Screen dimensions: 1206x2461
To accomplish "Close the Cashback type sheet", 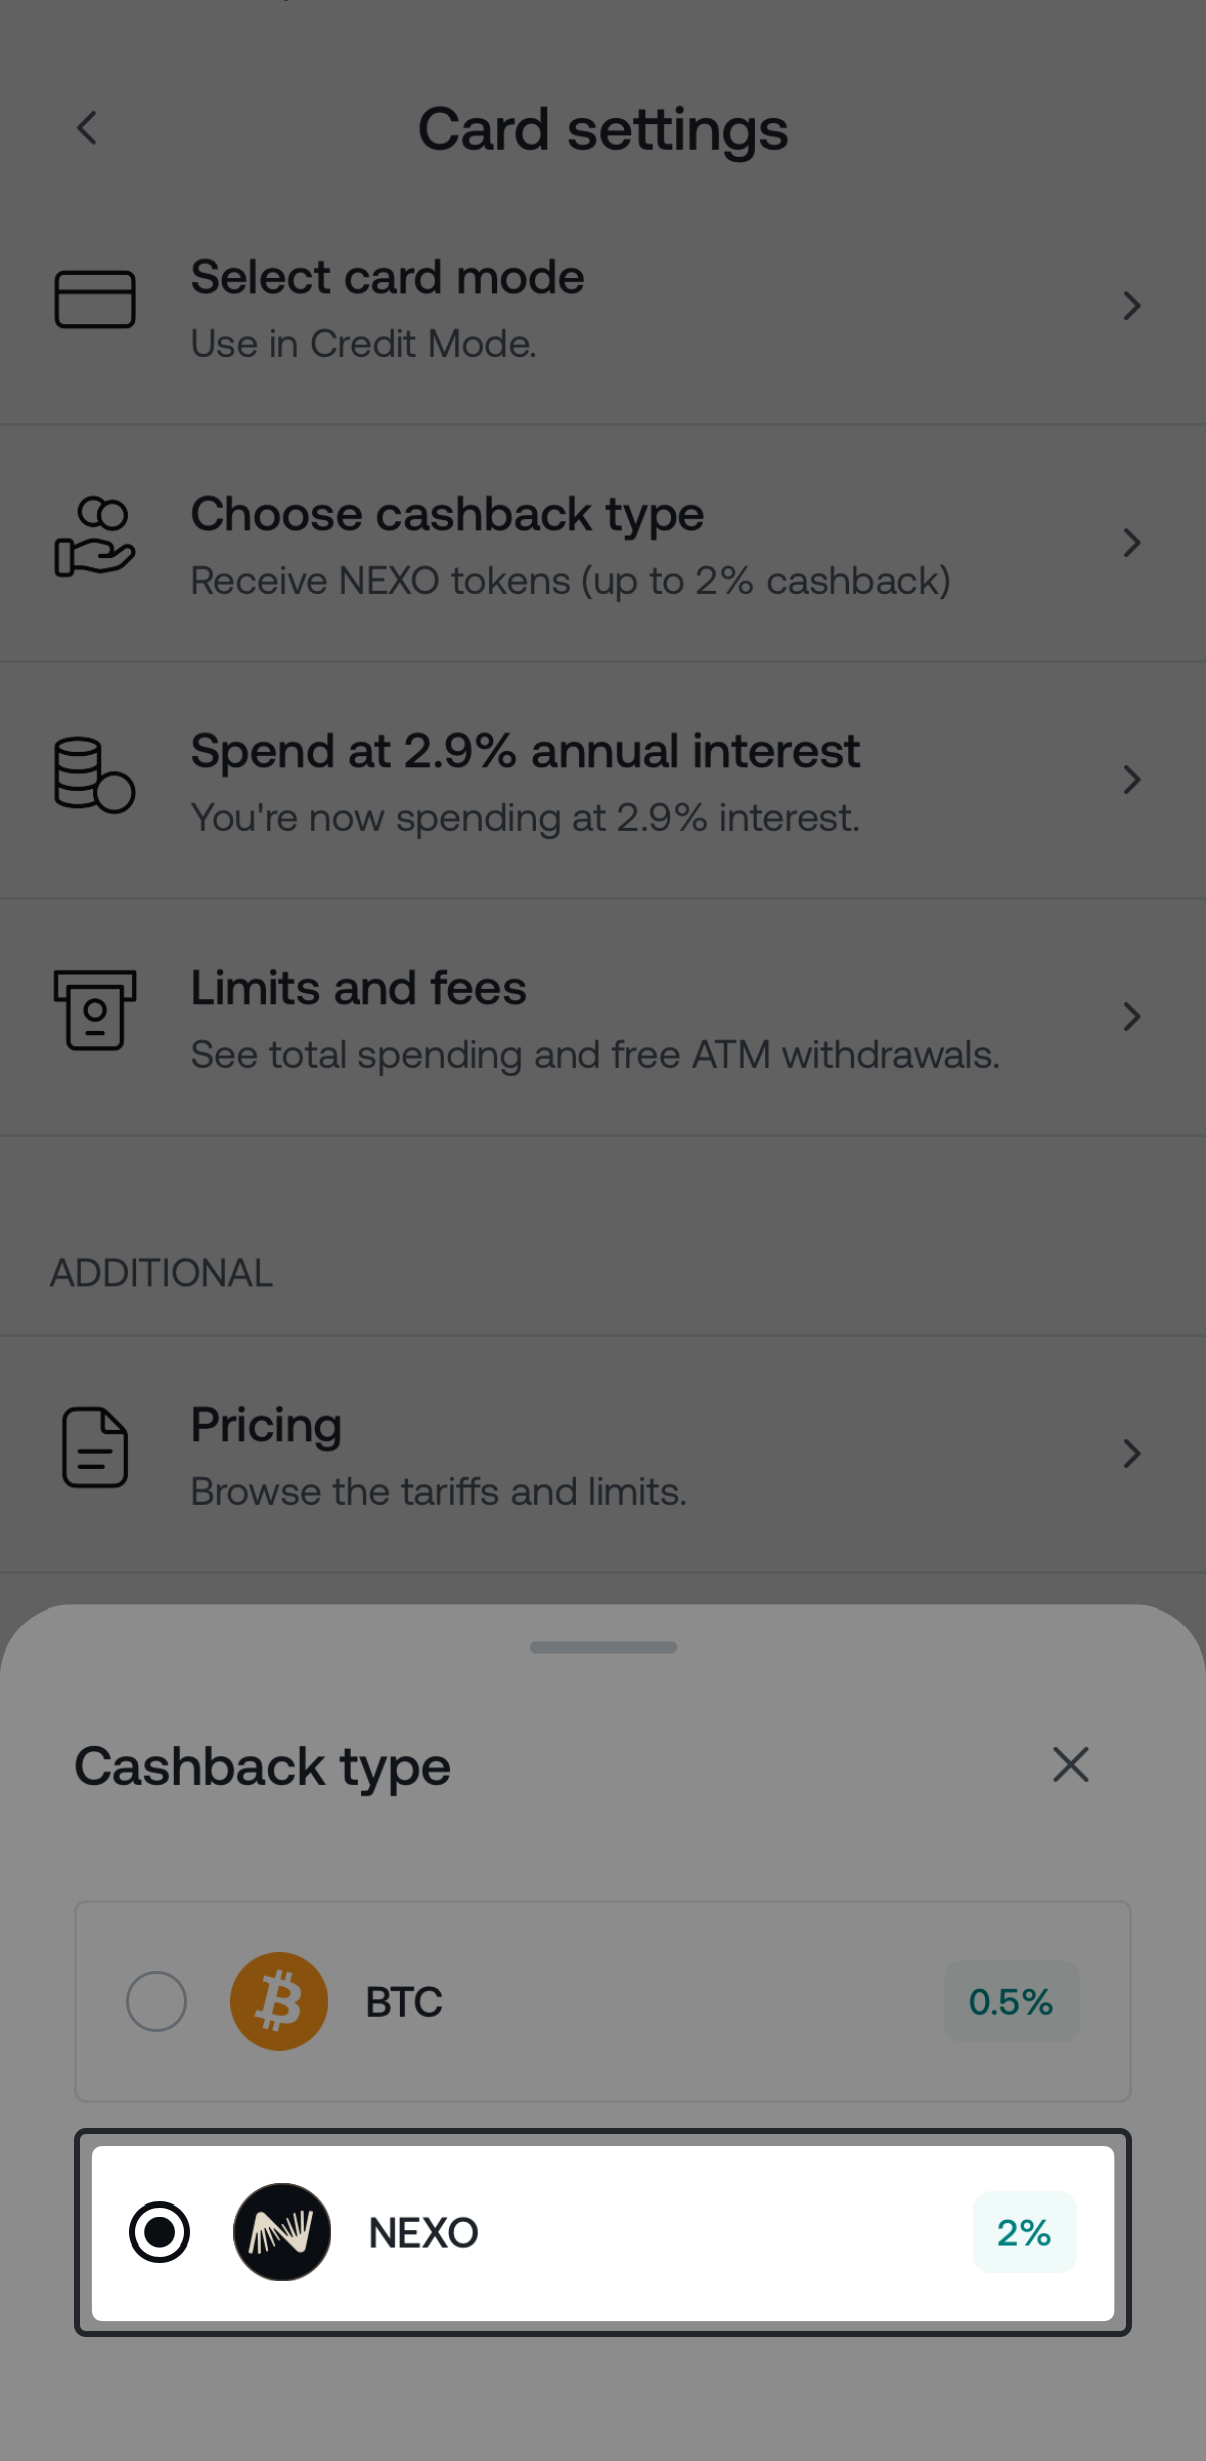I will [x=1070, y=1765].
